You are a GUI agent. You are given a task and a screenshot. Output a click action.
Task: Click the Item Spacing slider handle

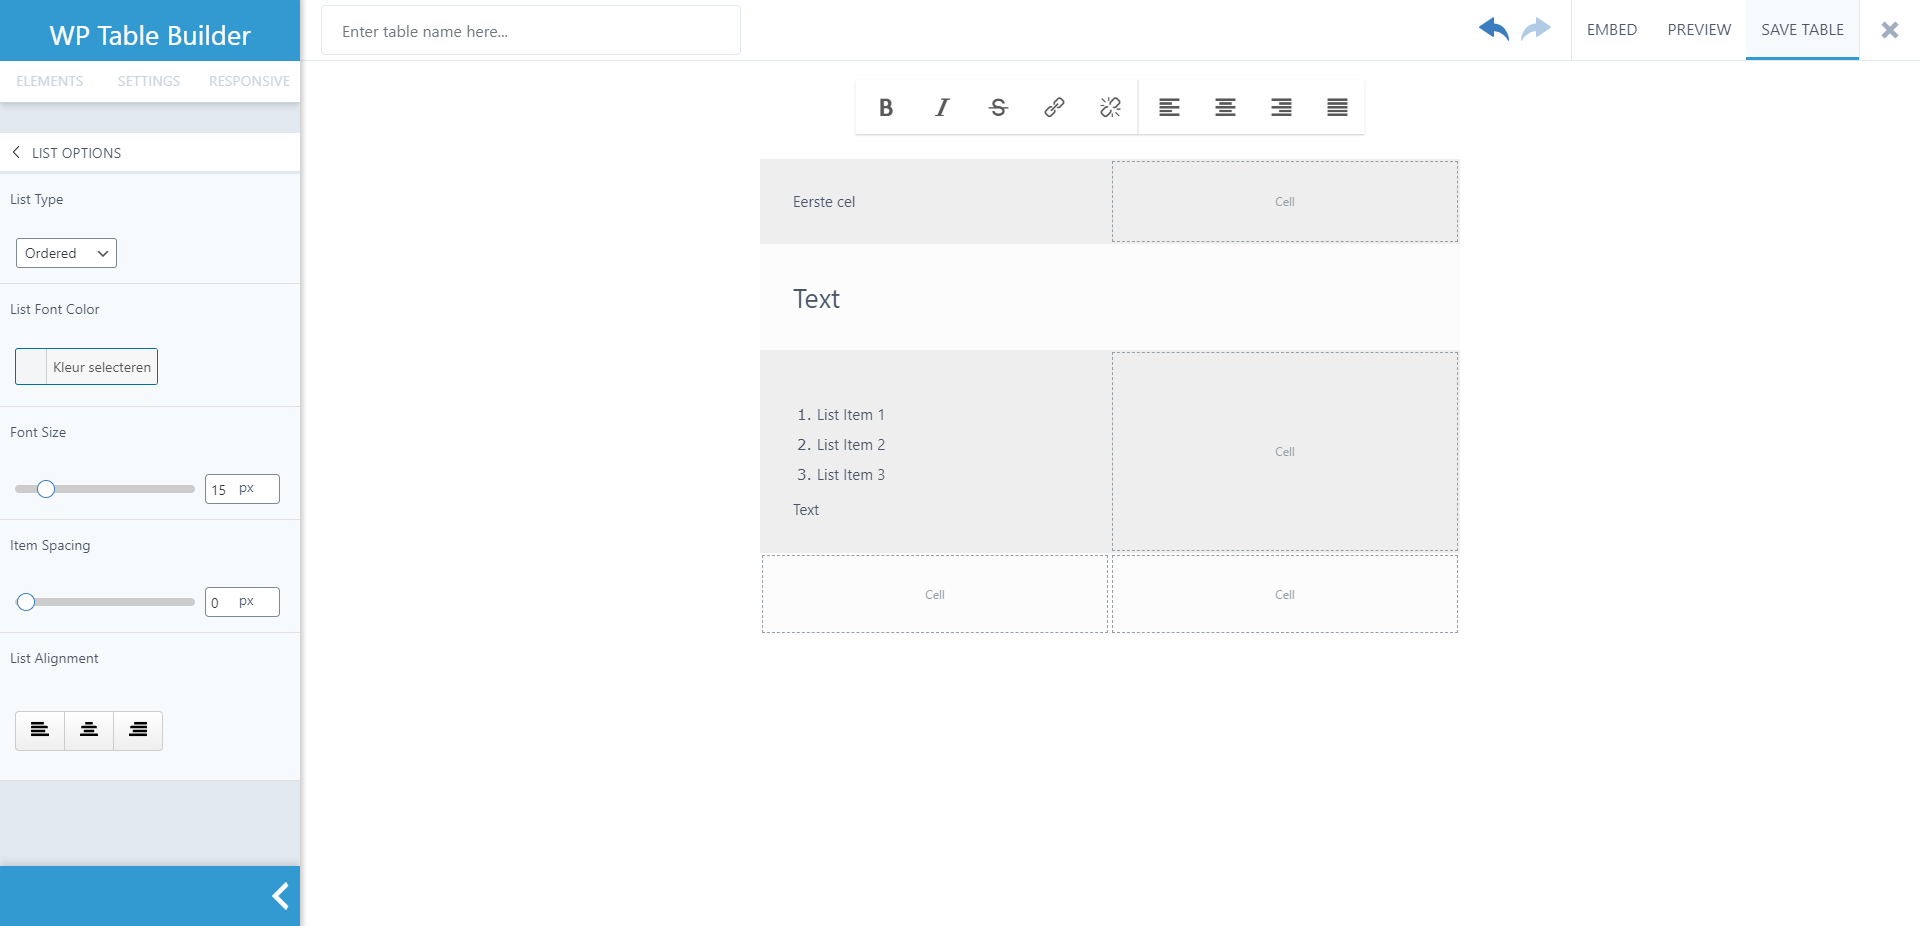click(26, 602)
